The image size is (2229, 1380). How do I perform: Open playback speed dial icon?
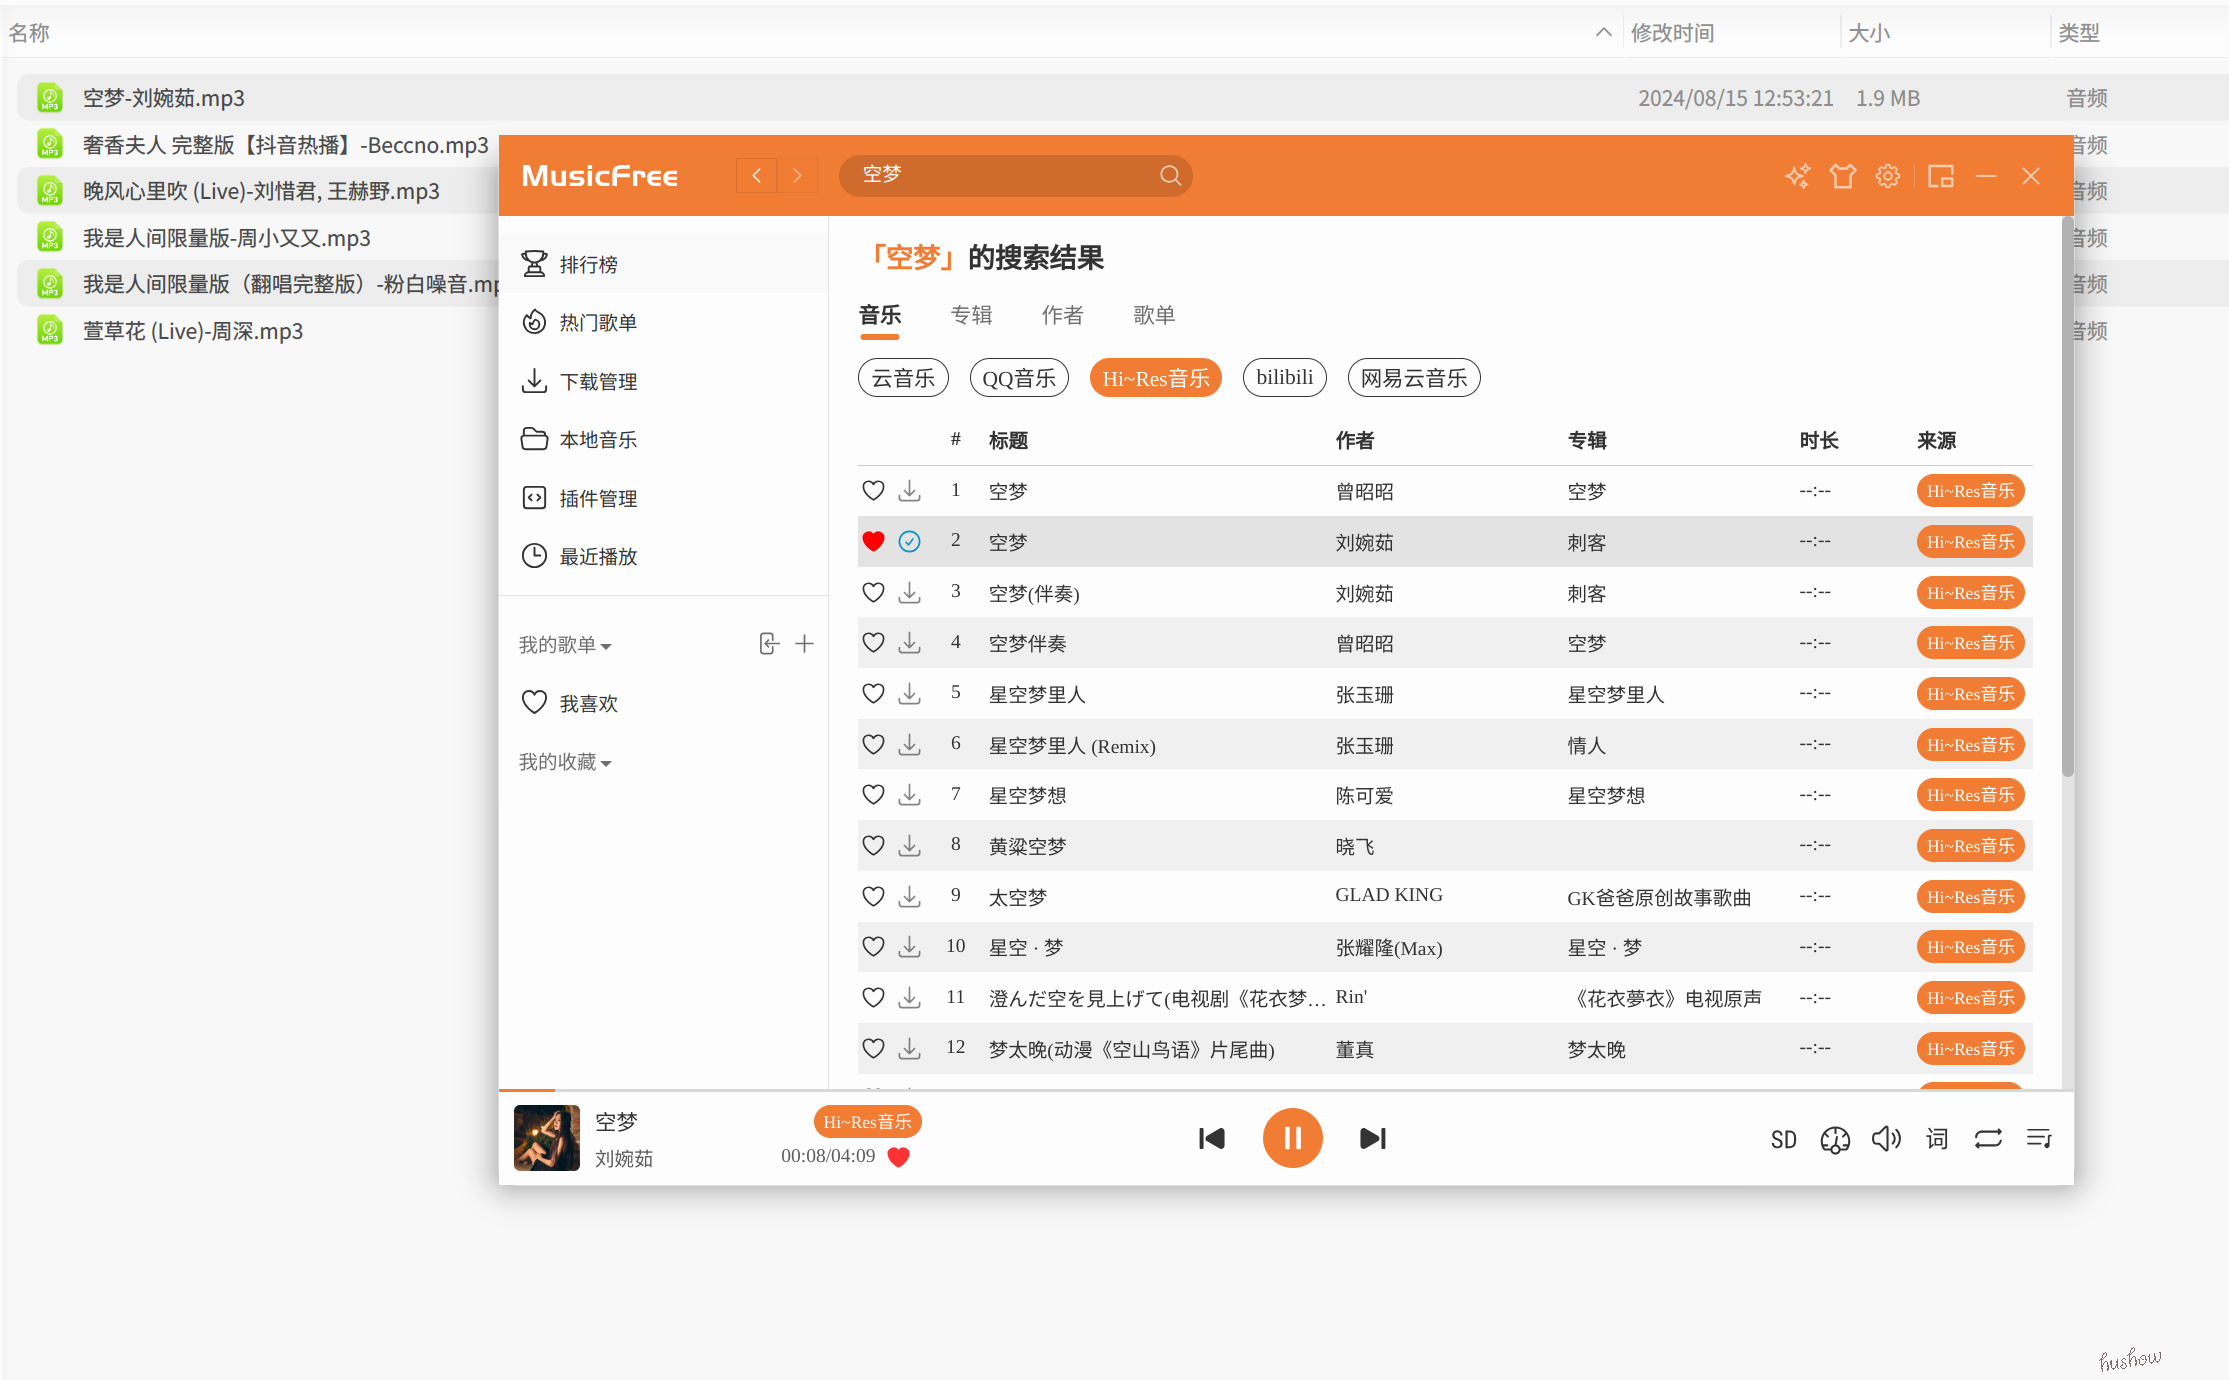point(1835,1139)
